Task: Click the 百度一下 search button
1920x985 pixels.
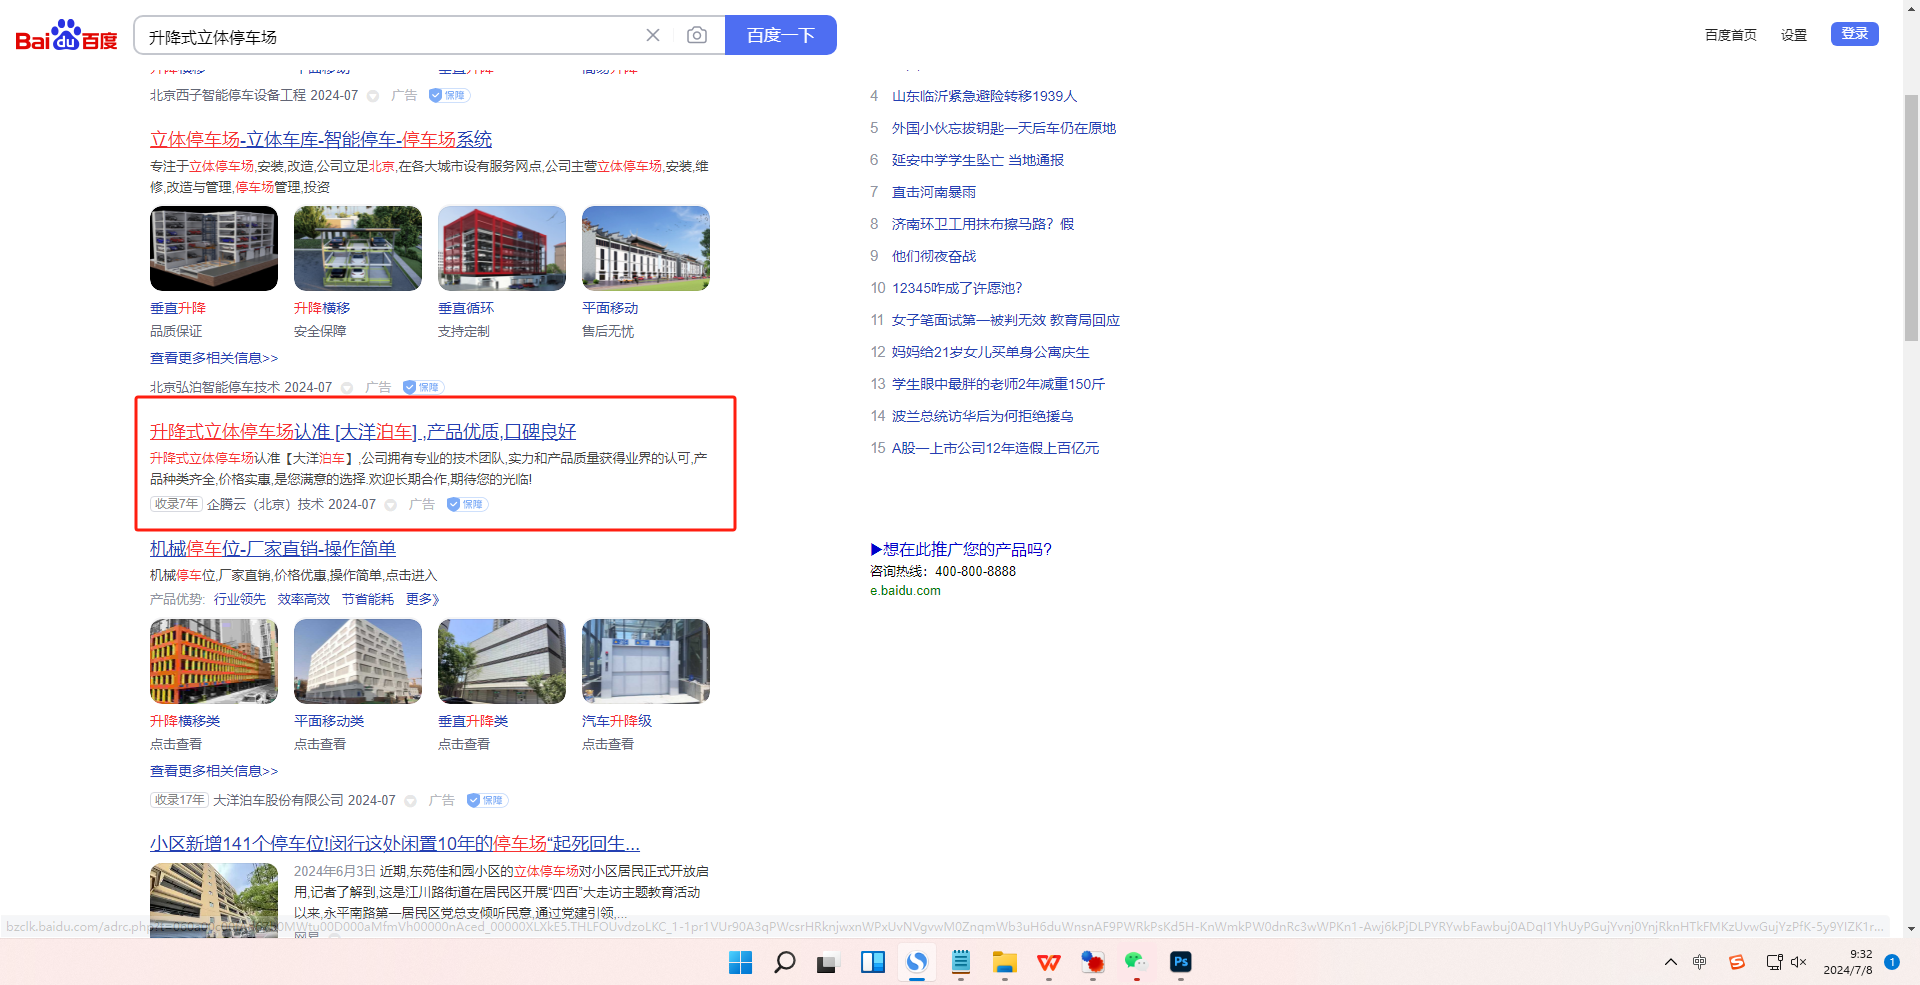Action: [781, 35]
